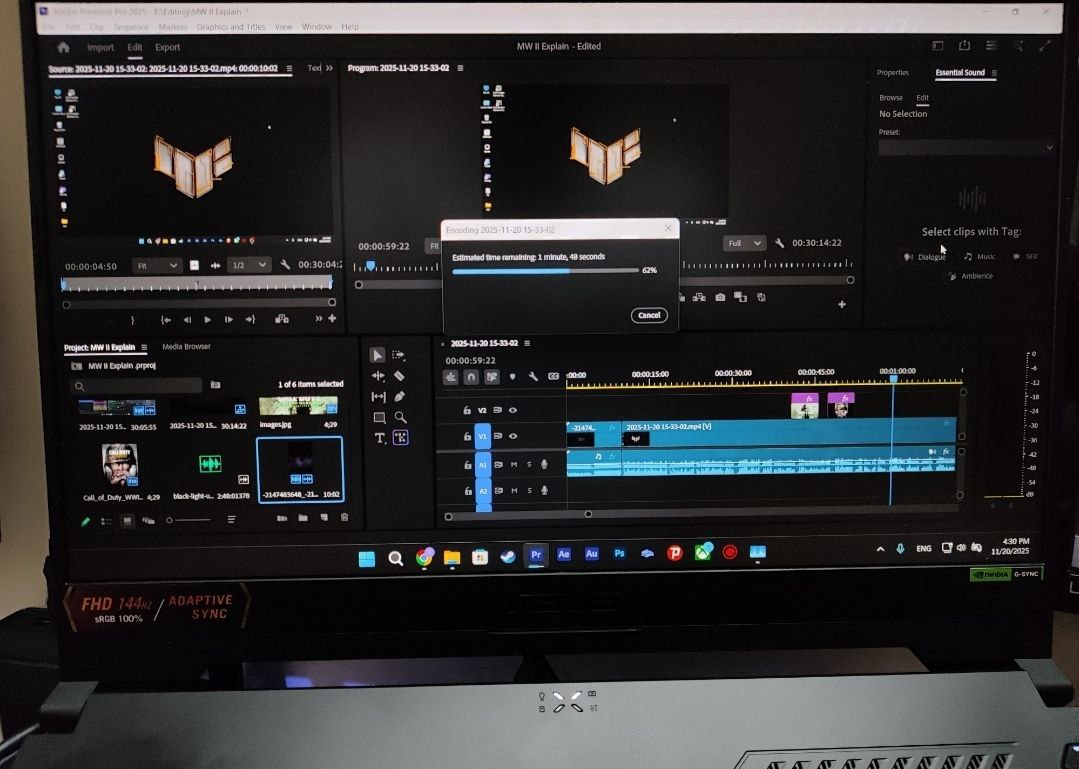The image size is (1079, 769).
Task: Expand the Essential Sound Preset dropdown
Action: [966, 148]
